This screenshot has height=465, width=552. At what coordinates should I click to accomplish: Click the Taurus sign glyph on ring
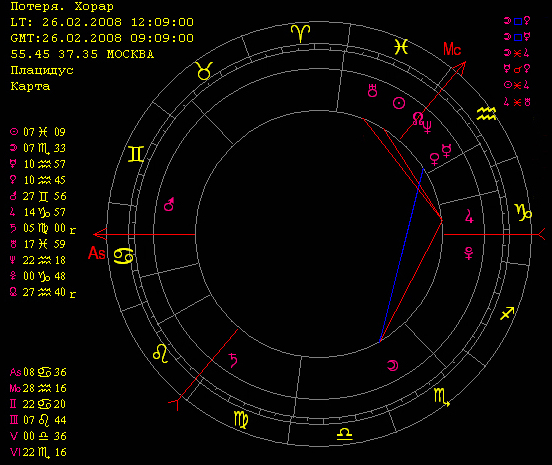point(205,71)
